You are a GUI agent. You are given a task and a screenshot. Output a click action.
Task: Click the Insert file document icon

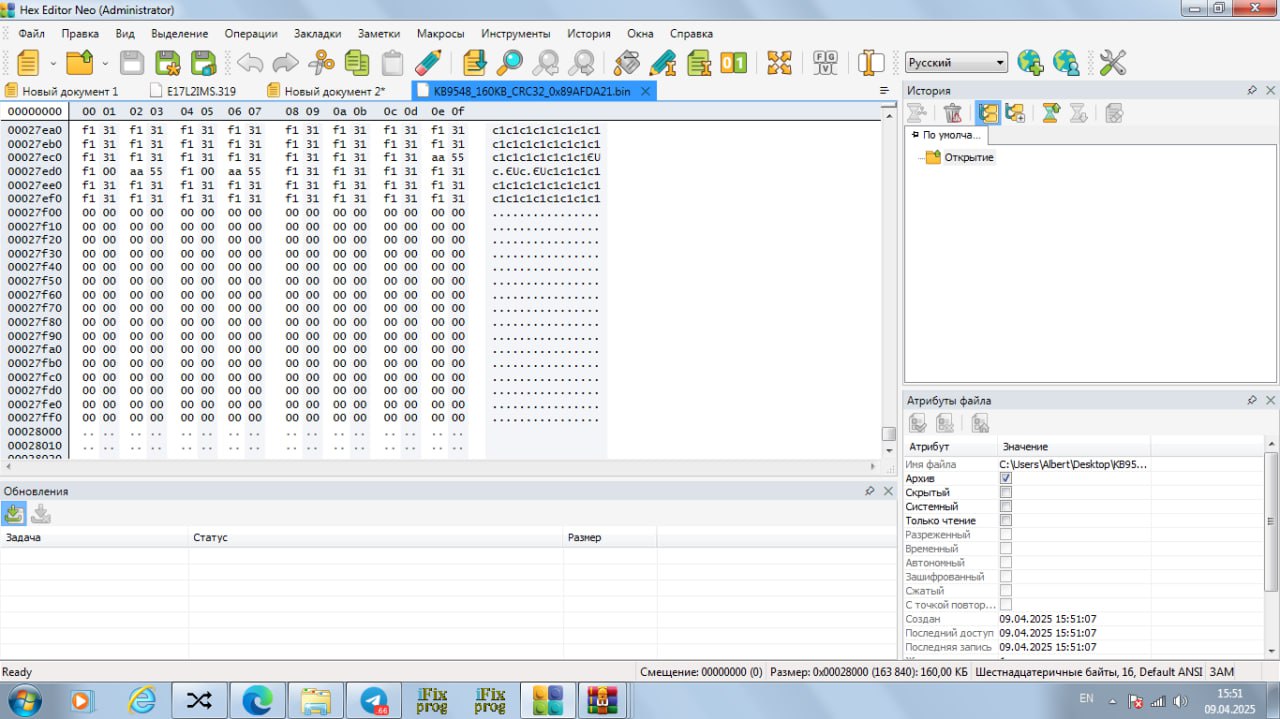[x=699, y=63]
